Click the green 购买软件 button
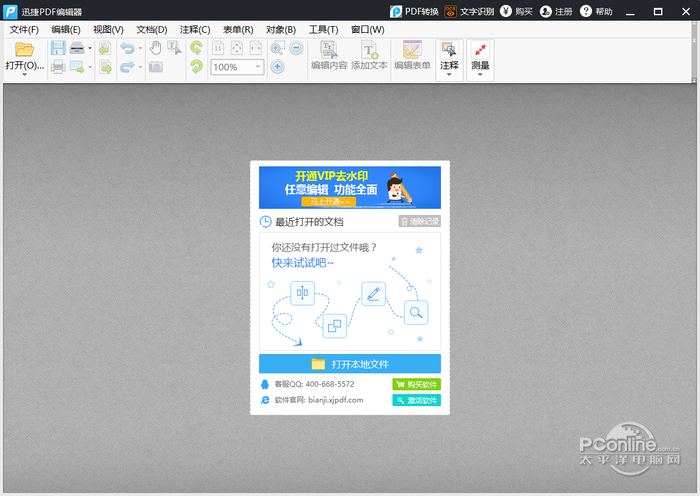 point(416,384)
